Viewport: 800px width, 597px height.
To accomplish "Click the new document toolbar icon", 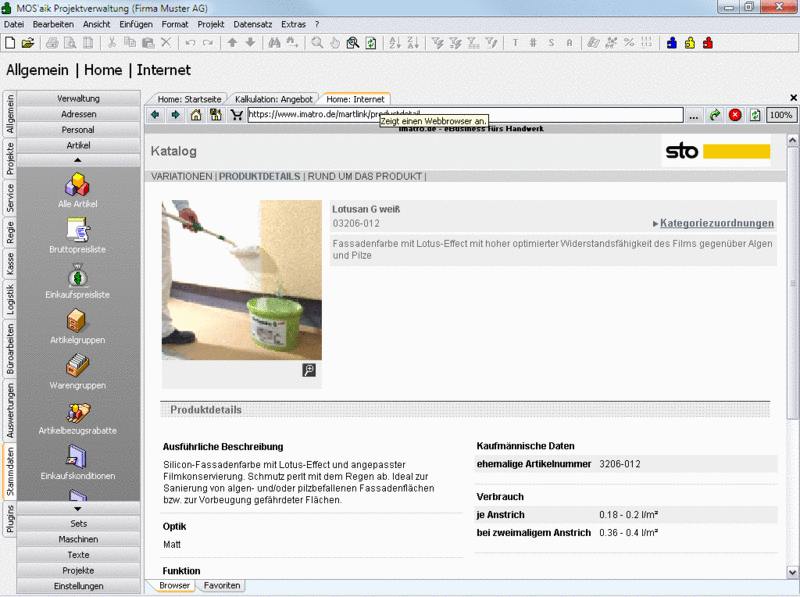I will 10,43.
